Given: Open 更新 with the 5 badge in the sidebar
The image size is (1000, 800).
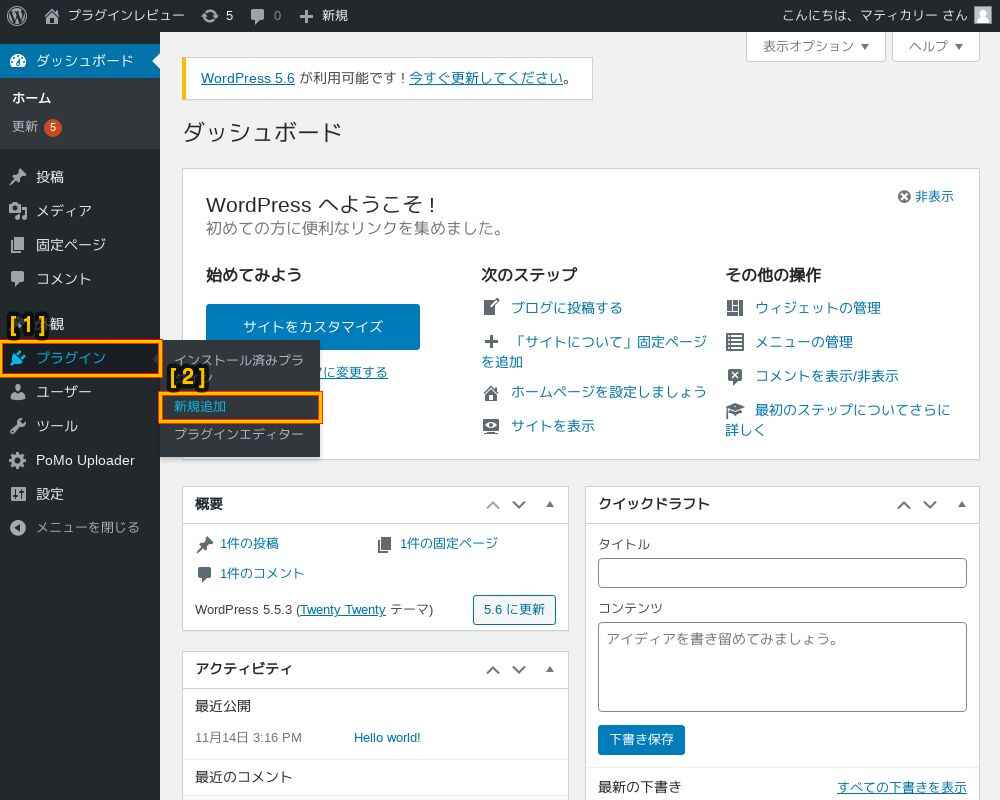Looking at the screenshot, I should pyautogui.click(x=36, y=127).
